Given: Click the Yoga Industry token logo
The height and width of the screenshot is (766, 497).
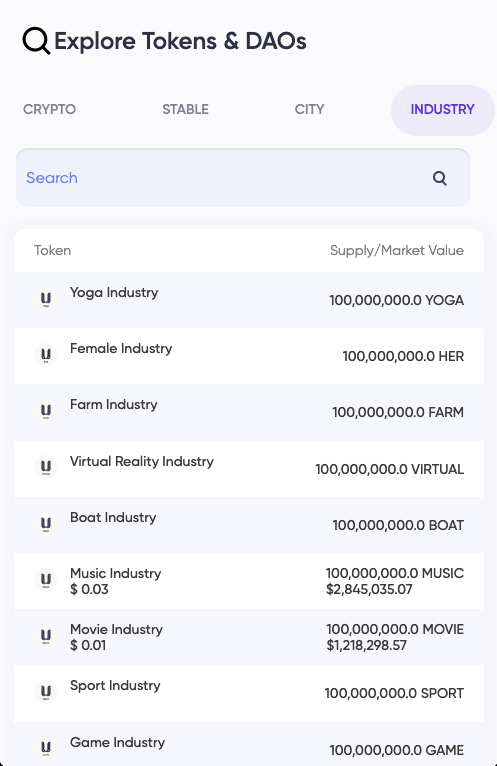Looking at the screenshot, I should 46,298.
